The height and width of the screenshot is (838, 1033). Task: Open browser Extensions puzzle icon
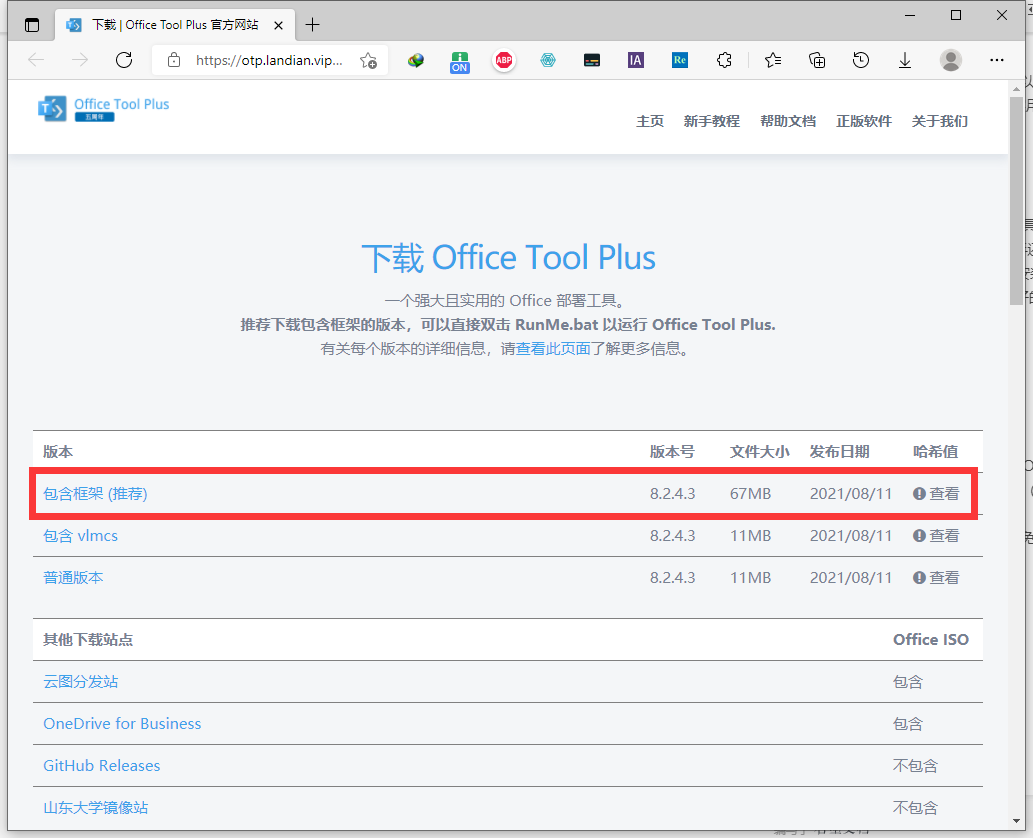[724, 60]
